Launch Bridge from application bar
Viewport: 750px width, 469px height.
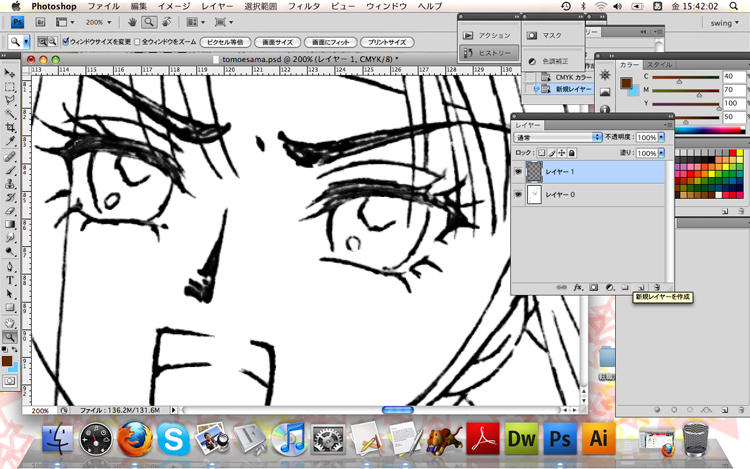pos(40,22)
